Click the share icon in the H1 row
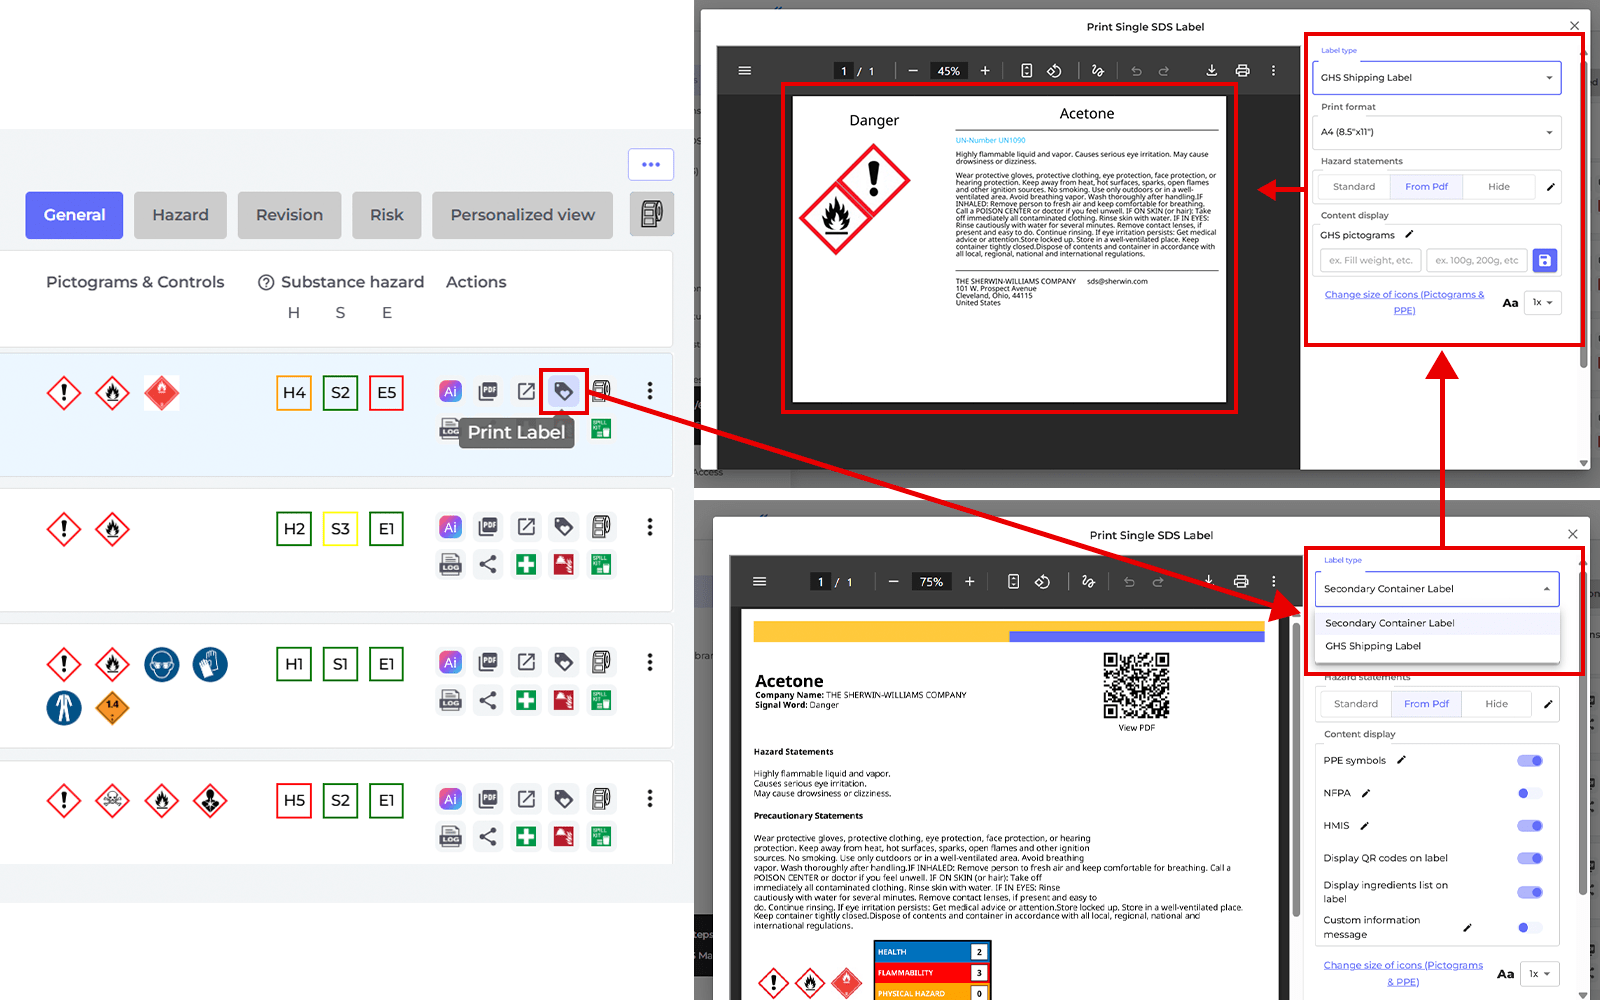This screenshot has width=1600, height=1000. (x=488, y=700)
